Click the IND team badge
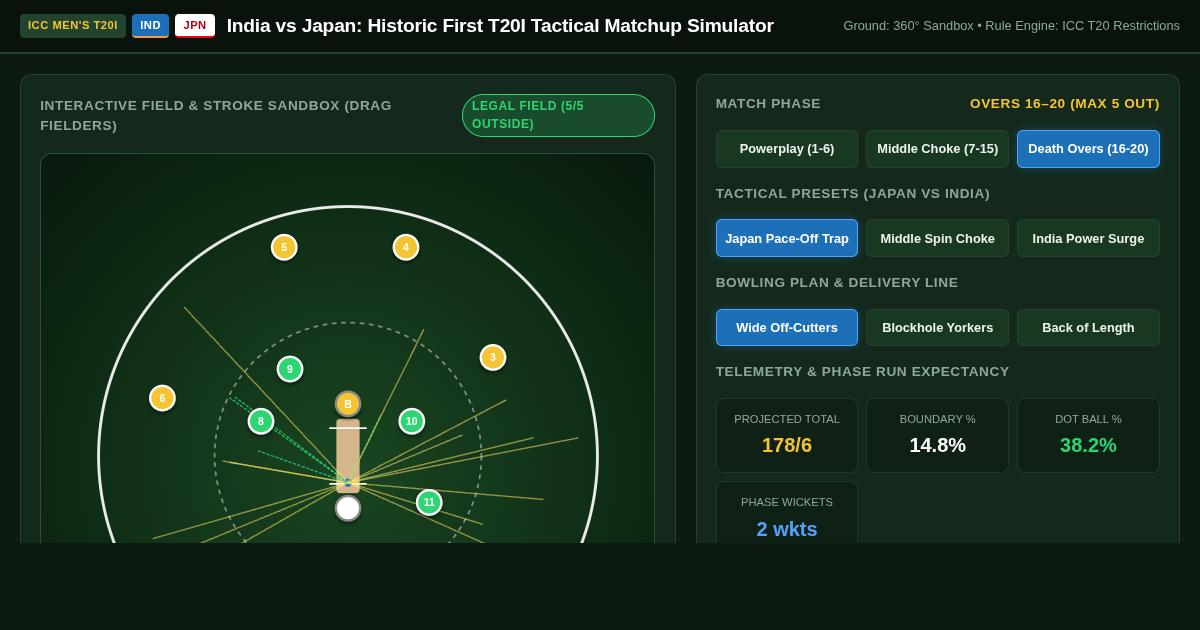 pos(150,26)
